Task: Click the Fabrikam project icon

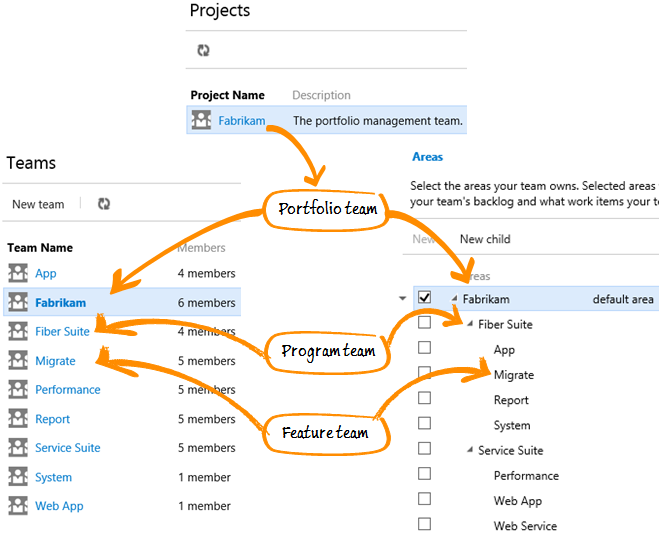Action: pyautogui.click(x=201, y=121)
